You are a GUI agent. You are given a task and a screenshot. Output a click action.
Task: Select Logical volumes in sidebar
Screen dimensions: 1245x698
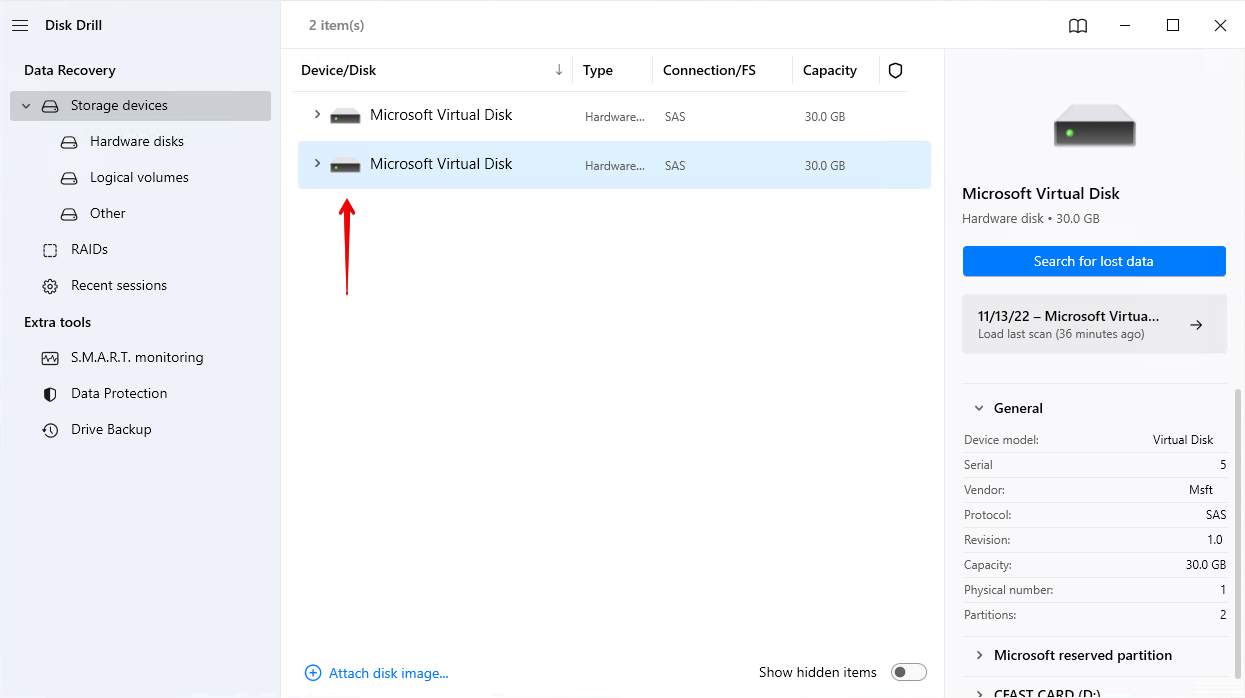[x=139, y=178]
